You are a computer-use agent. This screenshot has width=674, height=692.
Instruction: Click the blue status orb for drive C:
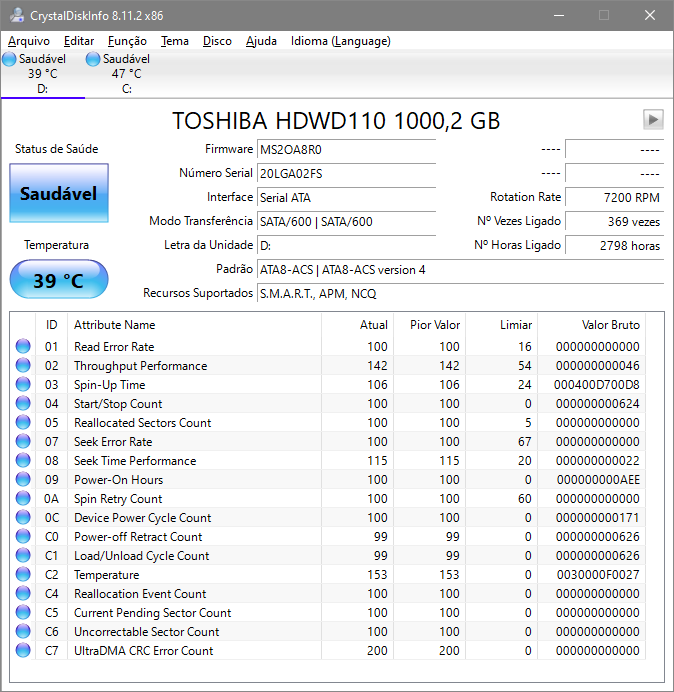pyautogui.click(x=93, y=59)
